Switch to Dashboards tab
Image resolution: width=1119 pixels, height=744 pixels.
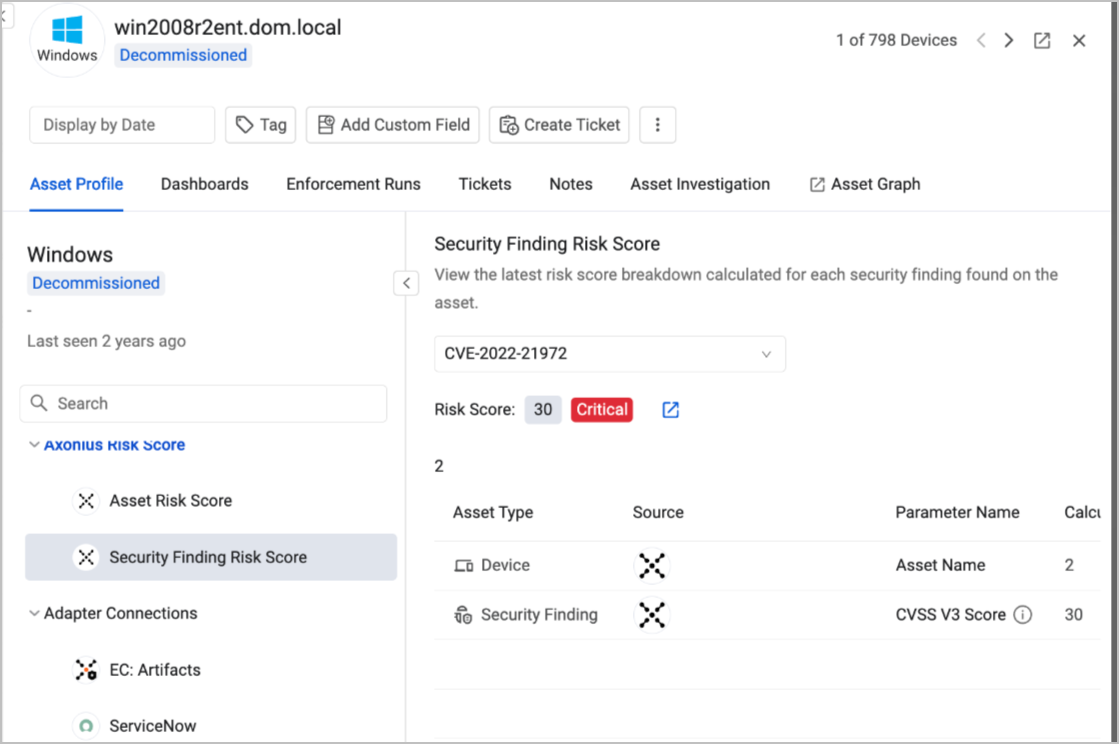205,184
